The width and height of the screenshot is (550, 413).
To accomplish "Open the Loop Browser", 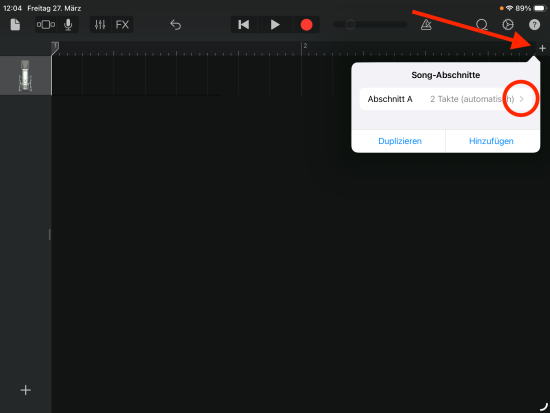I will point(482,25).
